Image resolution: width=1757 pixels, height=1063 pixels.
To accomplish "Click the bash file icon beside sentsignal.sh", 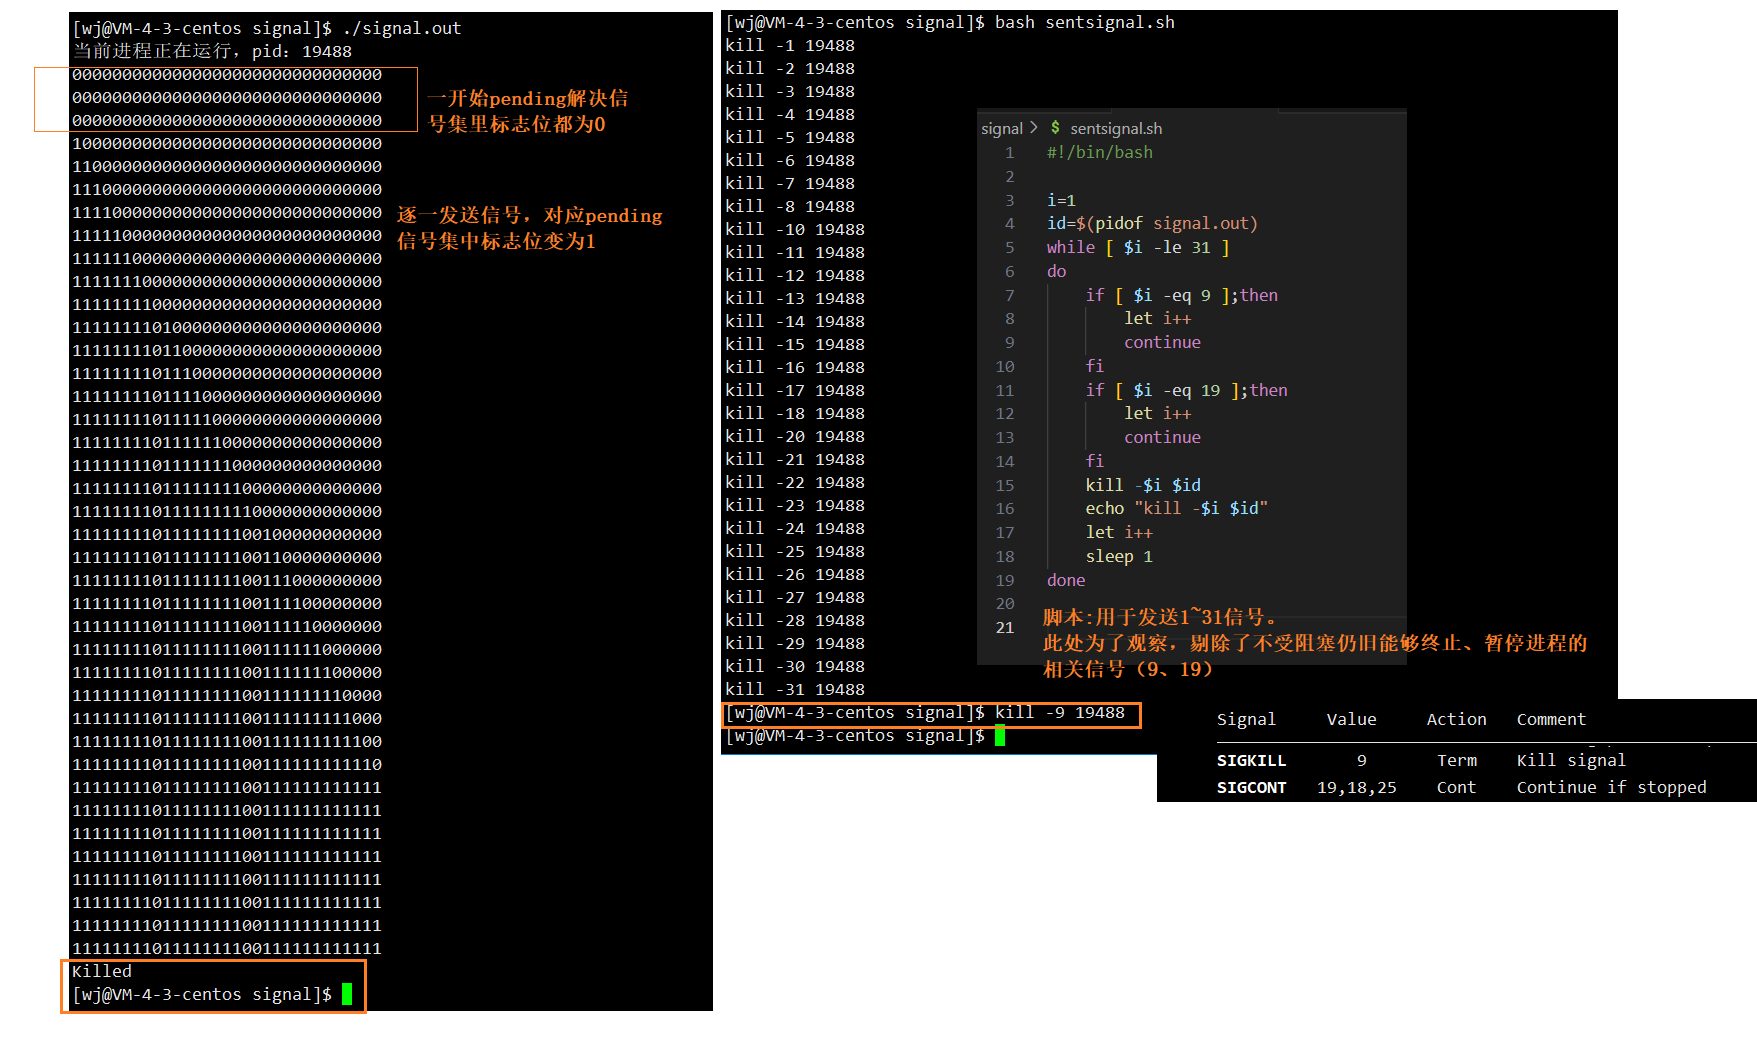I will 1055,128.
